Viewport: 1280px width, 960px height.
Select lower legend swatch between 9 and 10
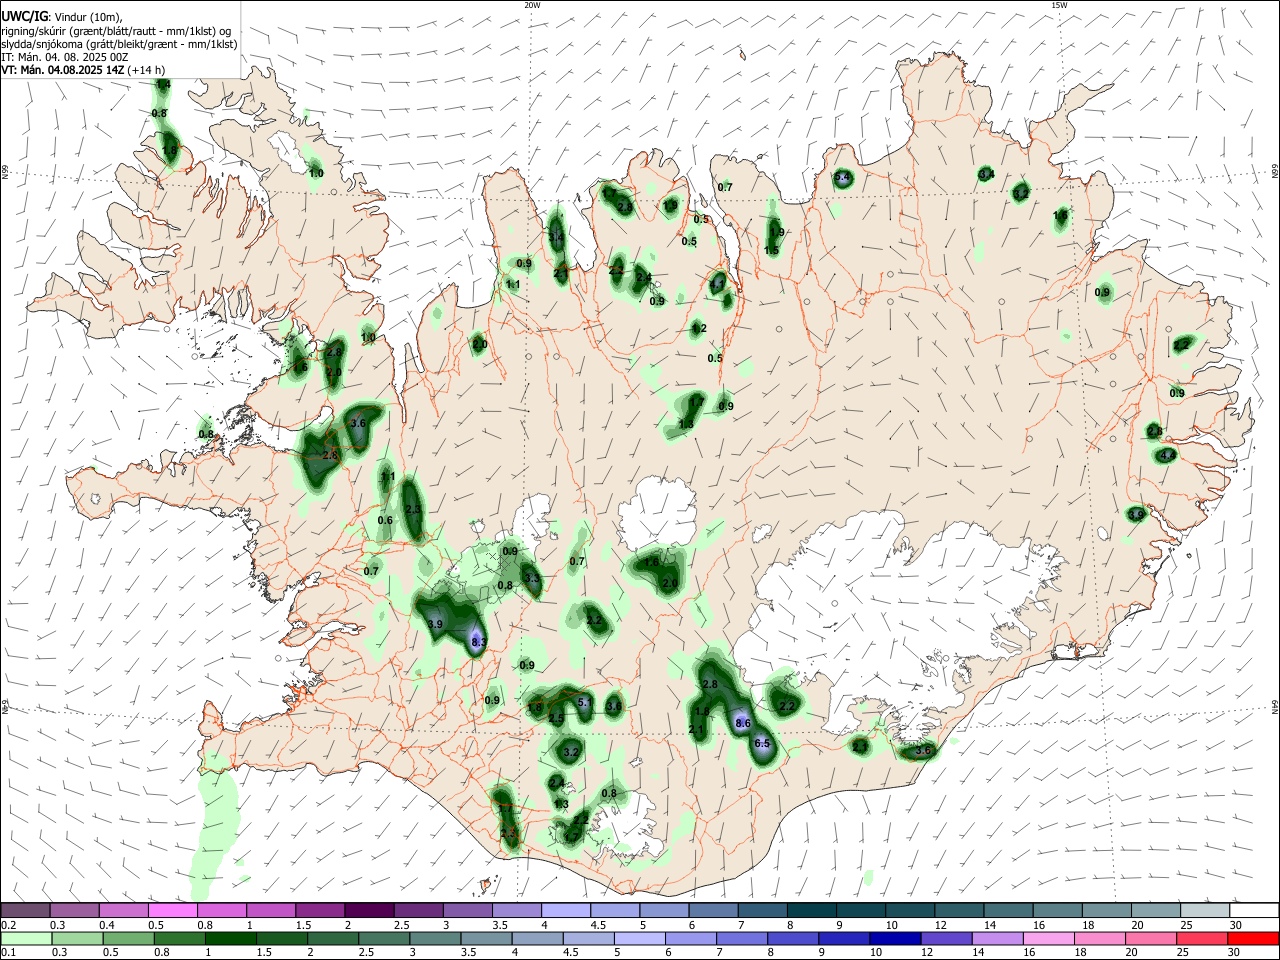(x=844, y=939)
